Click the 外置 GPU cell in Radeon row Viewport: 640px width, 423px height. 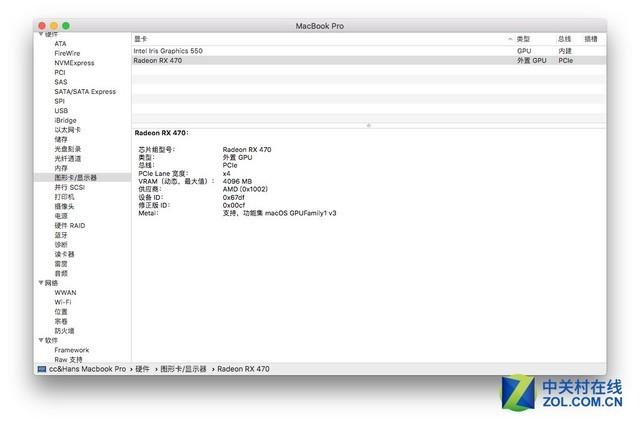tap(531, 60)
